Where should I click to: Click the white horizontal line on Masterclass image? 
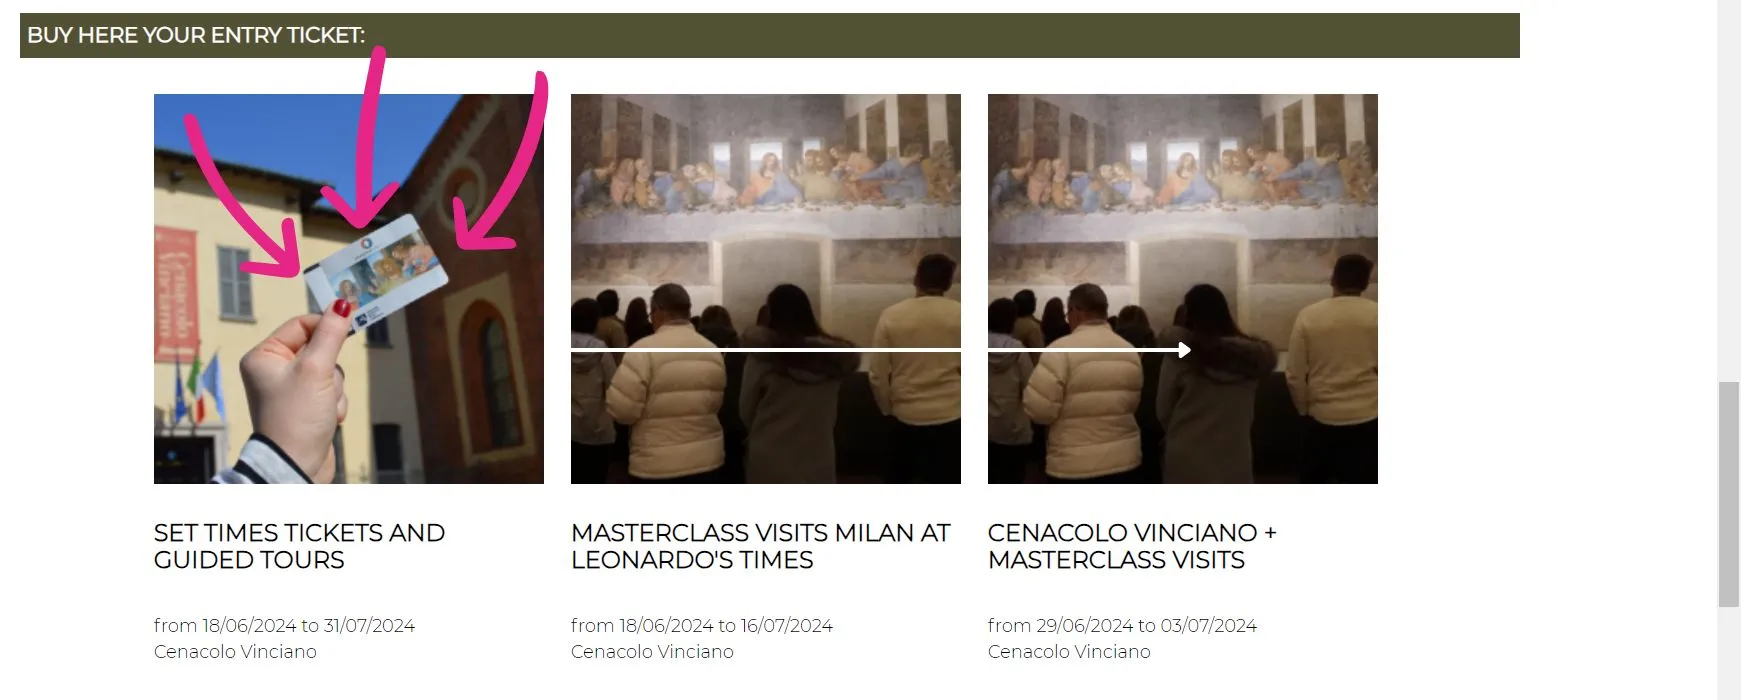pyautogui.click(x=766, y=350)
